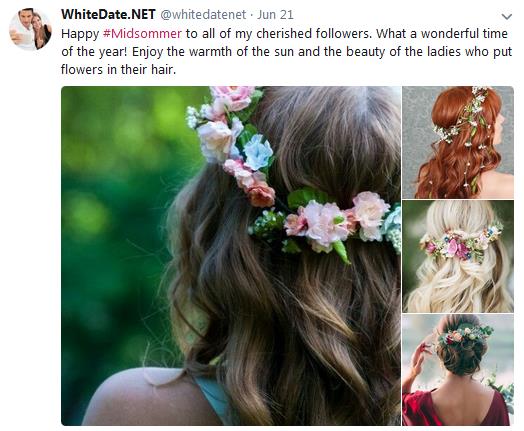Click the WhiteDate.NET display name
524x431 pixels.
click(108, 14)
